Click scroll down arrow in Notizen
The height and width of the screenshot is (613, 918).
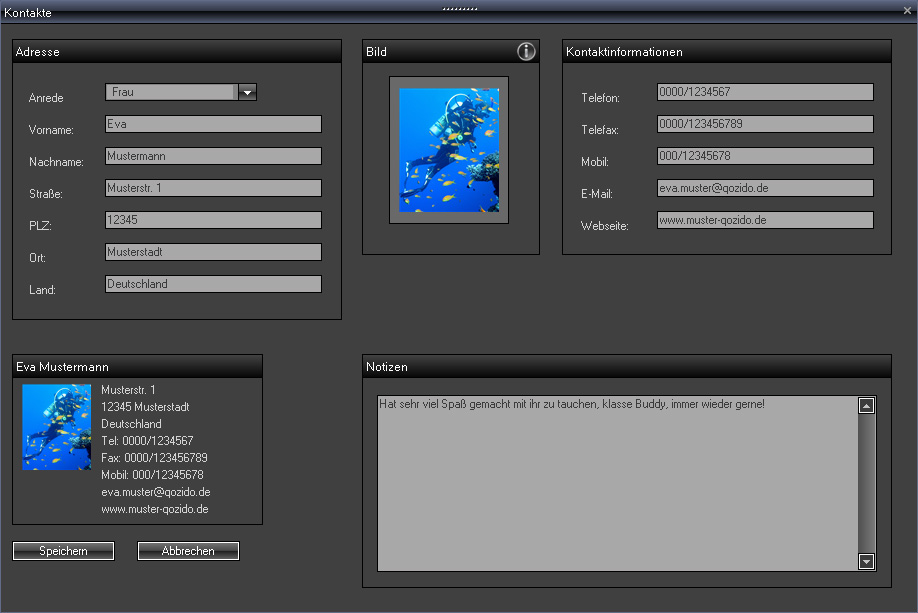(867, 562)
